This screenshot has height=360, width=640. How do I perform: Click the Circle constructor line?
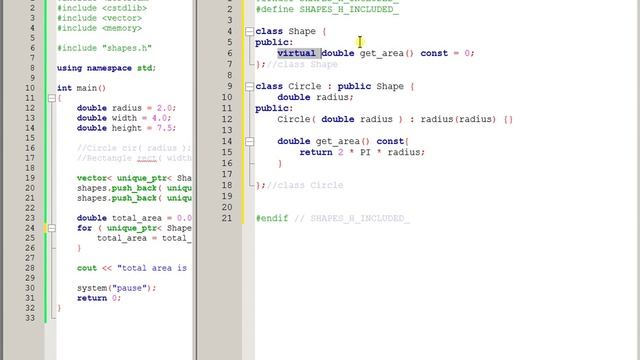click(395, 120)
